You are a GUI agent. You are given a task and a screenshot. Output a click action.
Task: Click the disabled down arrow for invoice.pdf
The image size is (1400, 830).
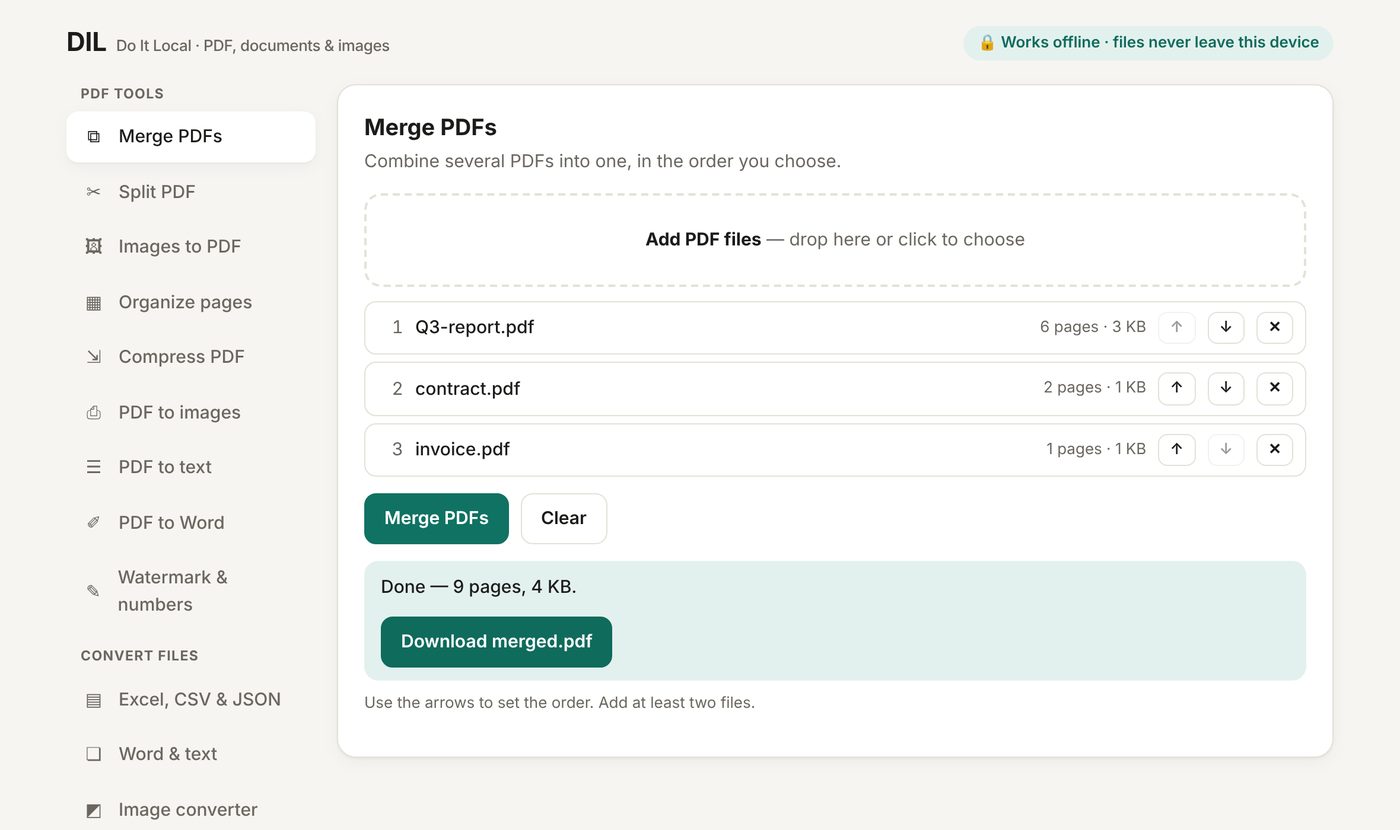(1226, 449)
